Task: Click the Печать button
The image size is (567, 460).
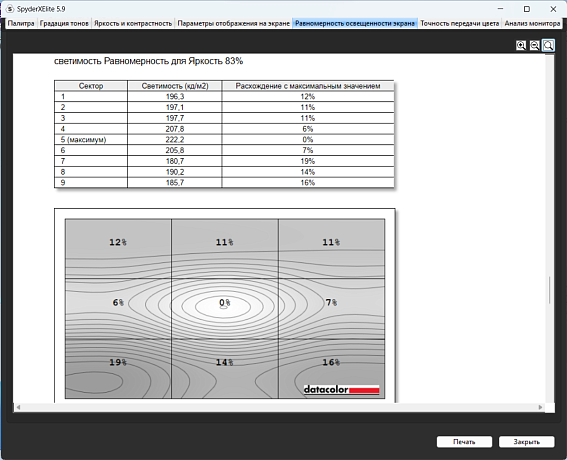Action: coord(464,442)
